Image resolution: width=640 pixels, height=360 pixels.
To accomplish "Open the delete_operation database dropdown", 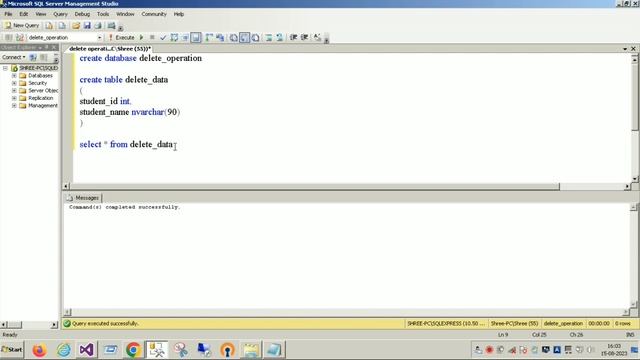I will [x=100, y=38].
